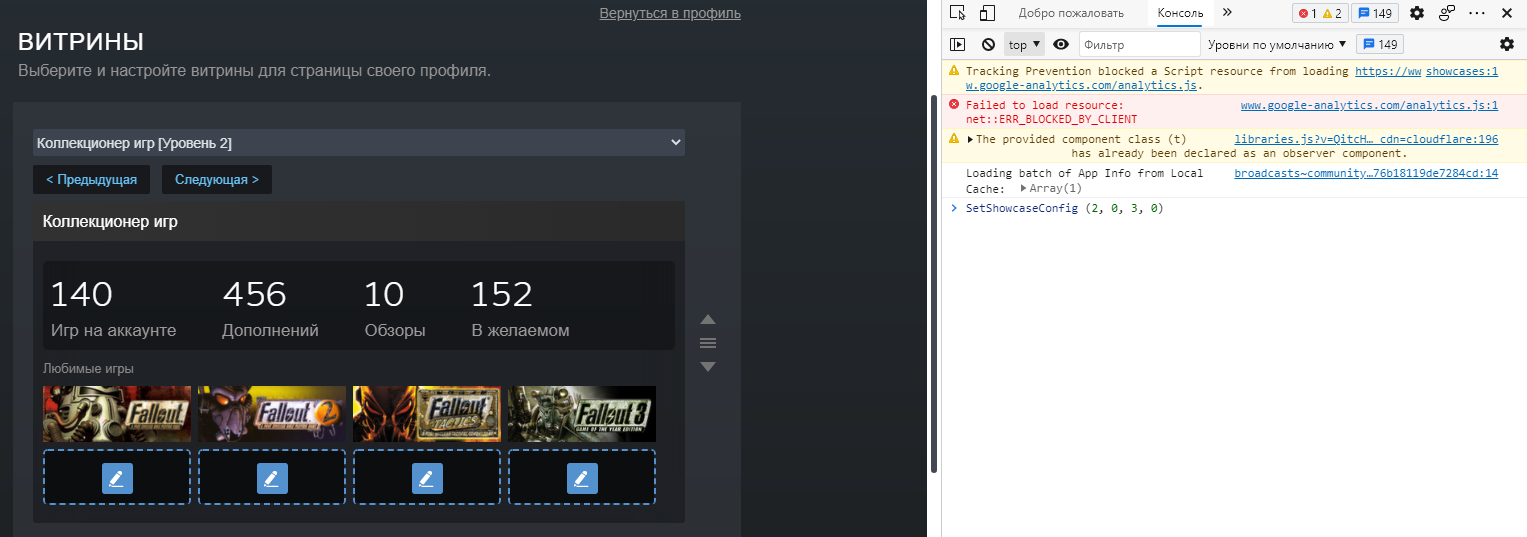Show more DevTools tabs chevron
1527x537 pixels.
1228,13
